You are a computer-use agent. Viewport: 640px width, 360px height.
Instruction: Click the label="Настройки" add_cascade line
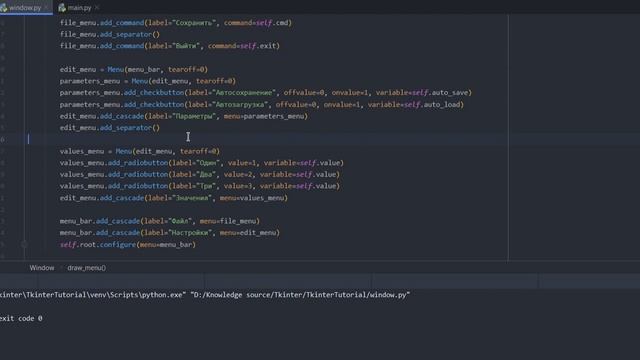[170, 233]
